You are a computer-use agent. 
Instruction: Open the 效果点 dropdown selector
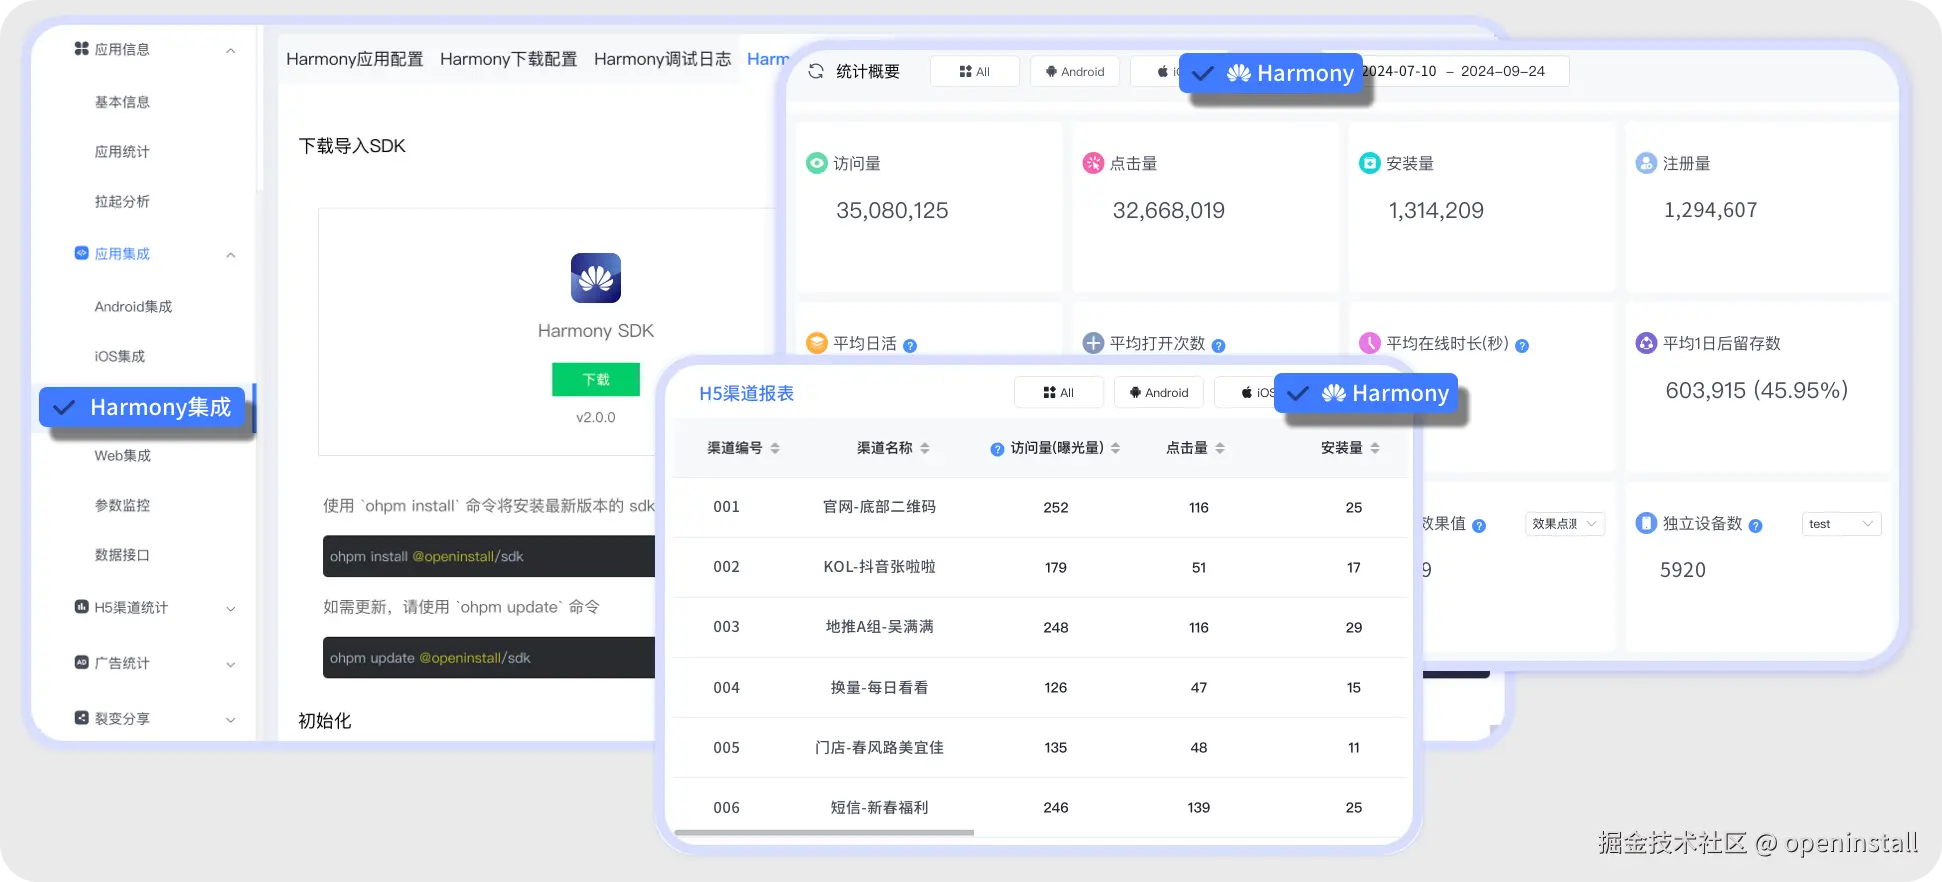1565,524
